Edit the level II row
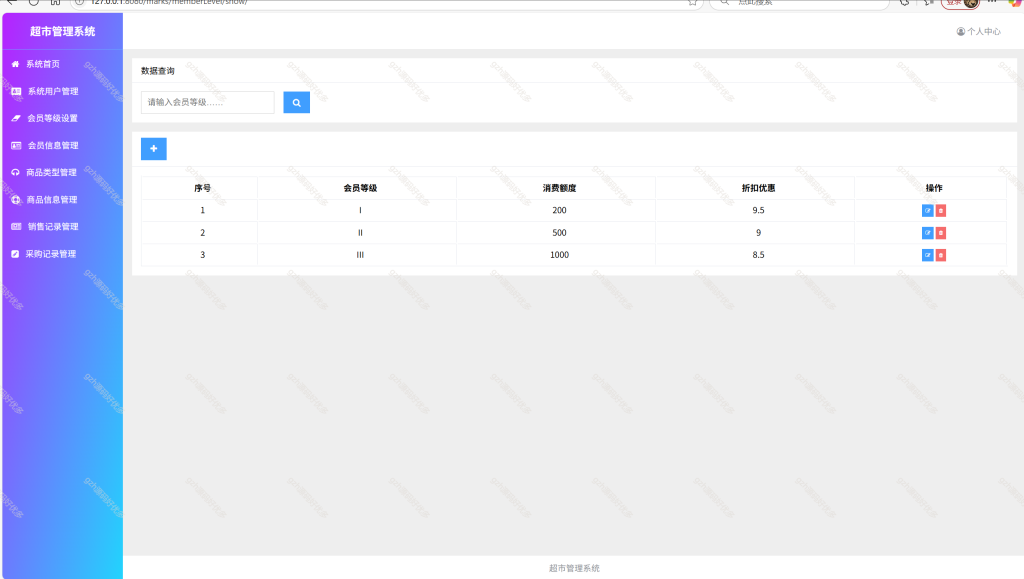Screen dimensions: 1024x579 (927, 233)
